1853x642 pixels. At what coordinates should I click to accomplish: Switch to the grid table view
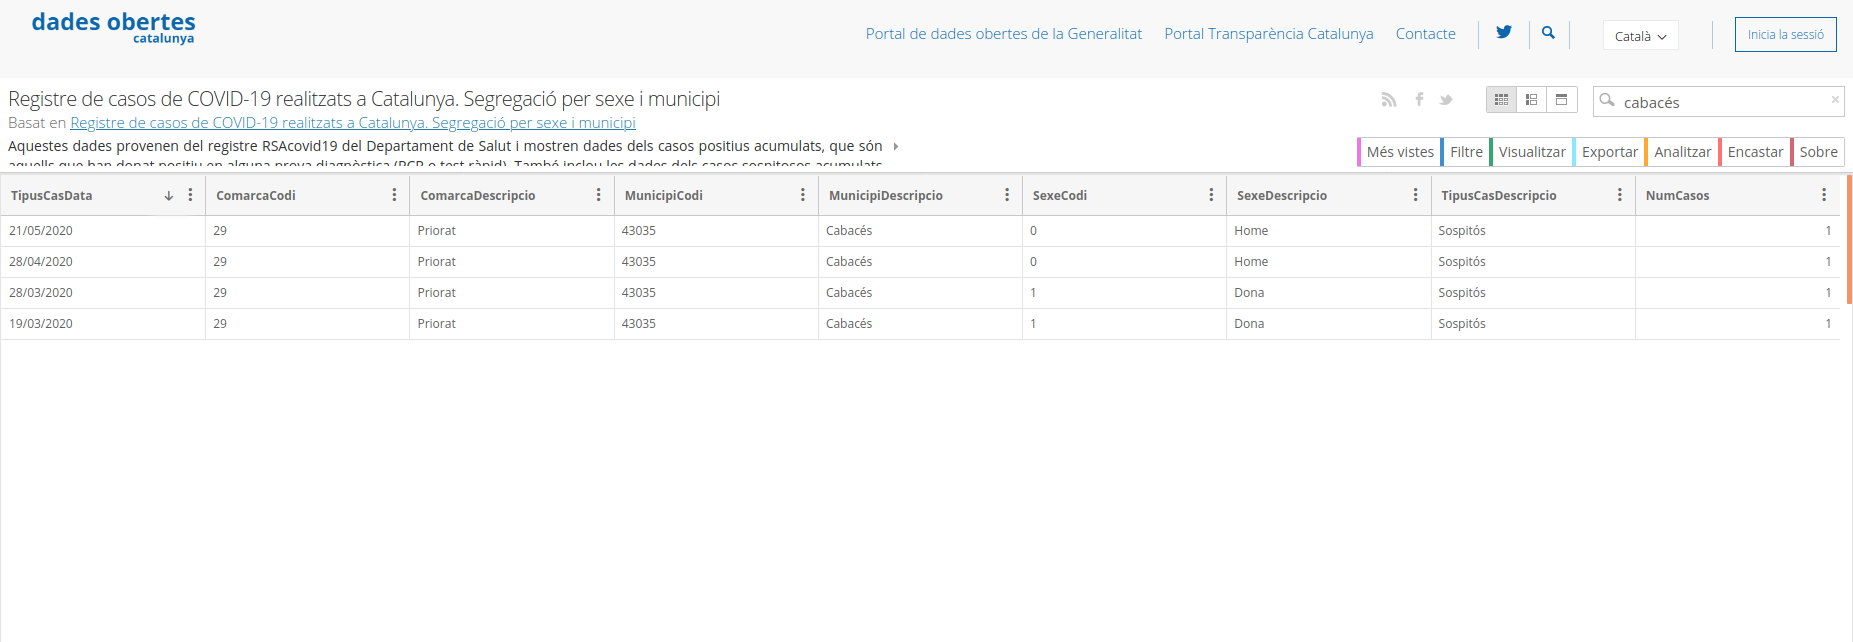pos(1501,100)
